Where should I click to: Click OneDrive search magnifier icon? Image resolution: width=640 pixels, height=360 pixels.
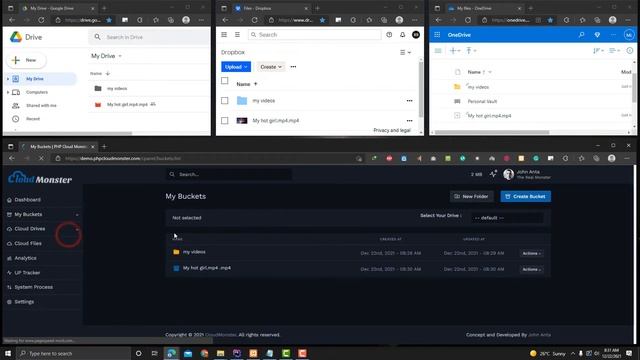tap(581, 35)
